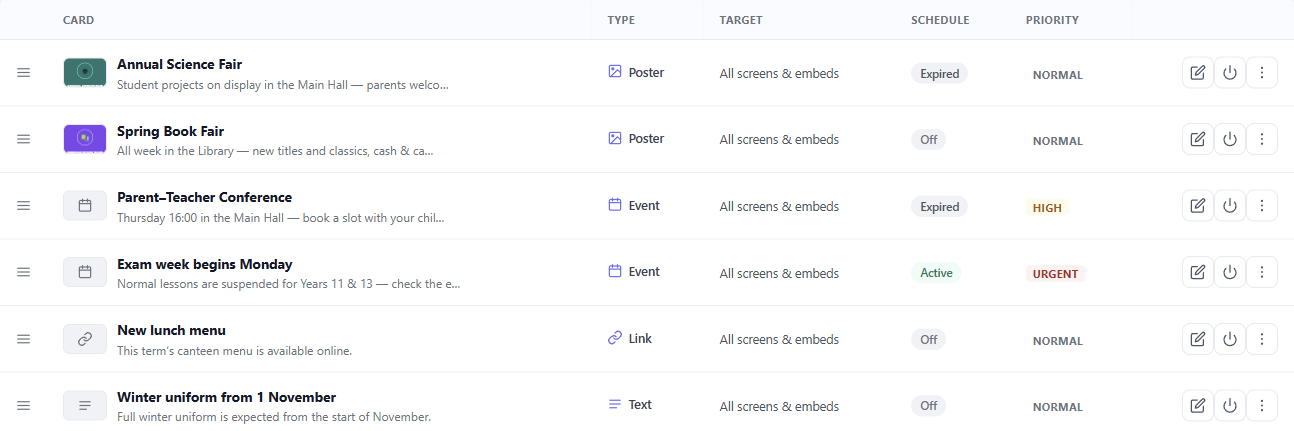Edit the Spring Book Fair card
Screen dimensions: 1294x431
tap(1198, 139)
